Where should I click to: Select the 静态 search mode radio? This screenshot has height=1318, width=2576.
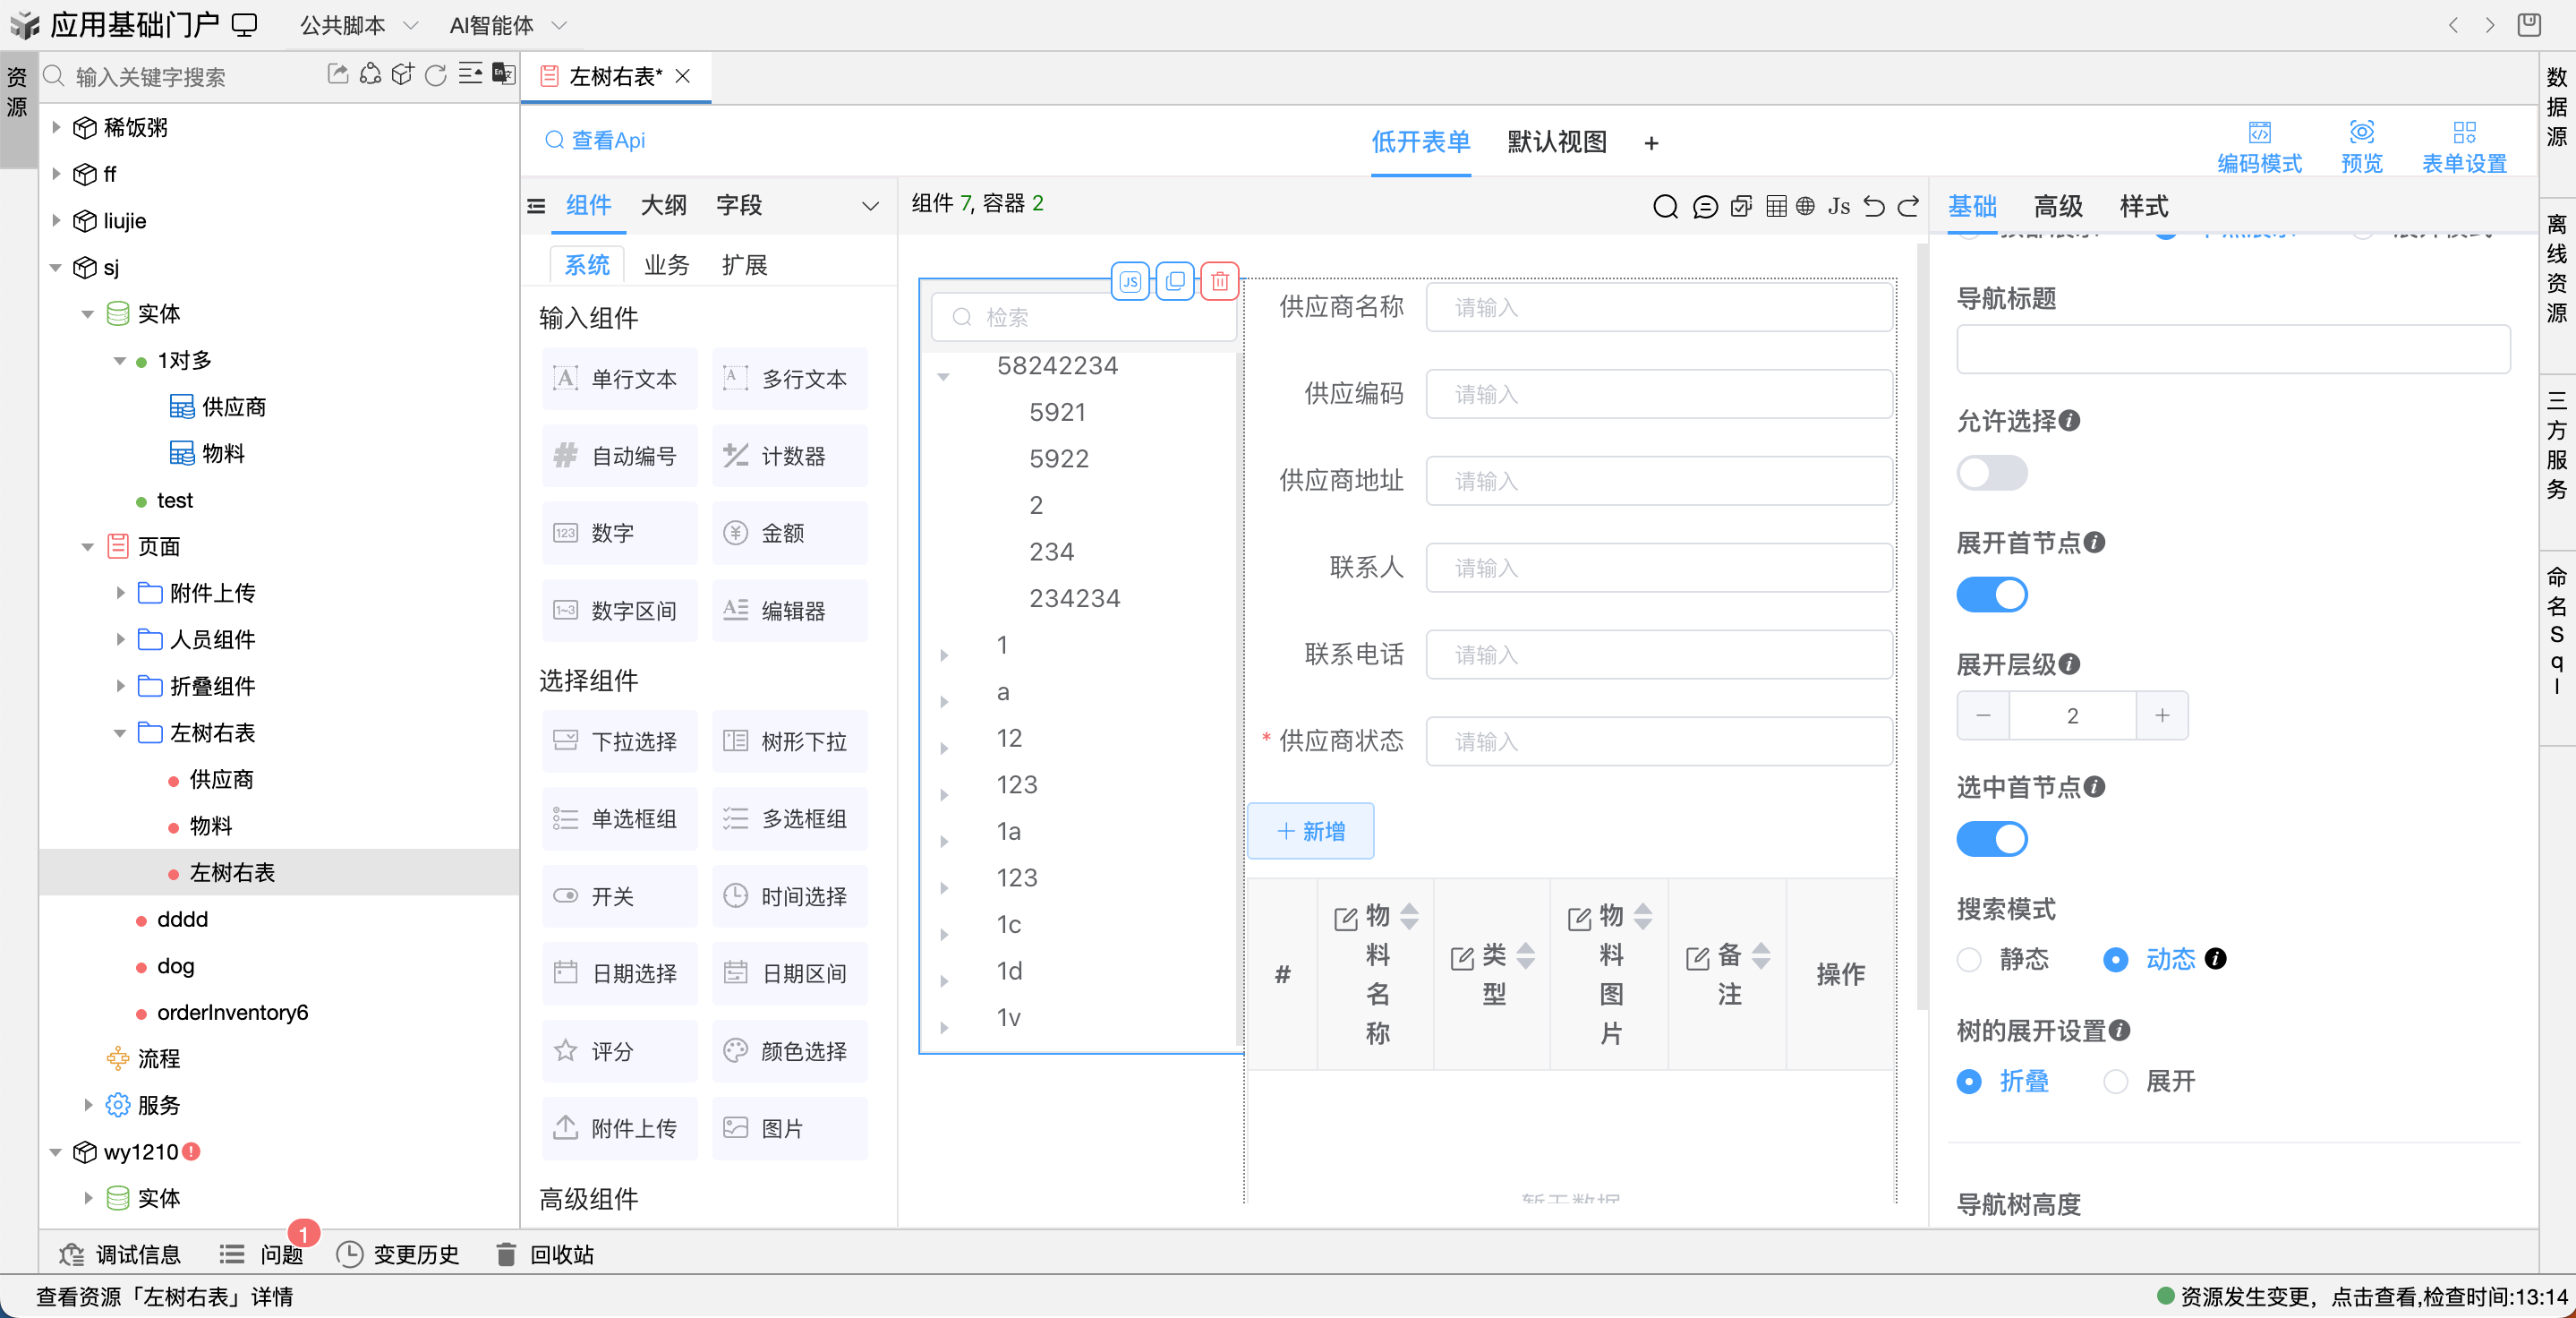point(1969,960)
